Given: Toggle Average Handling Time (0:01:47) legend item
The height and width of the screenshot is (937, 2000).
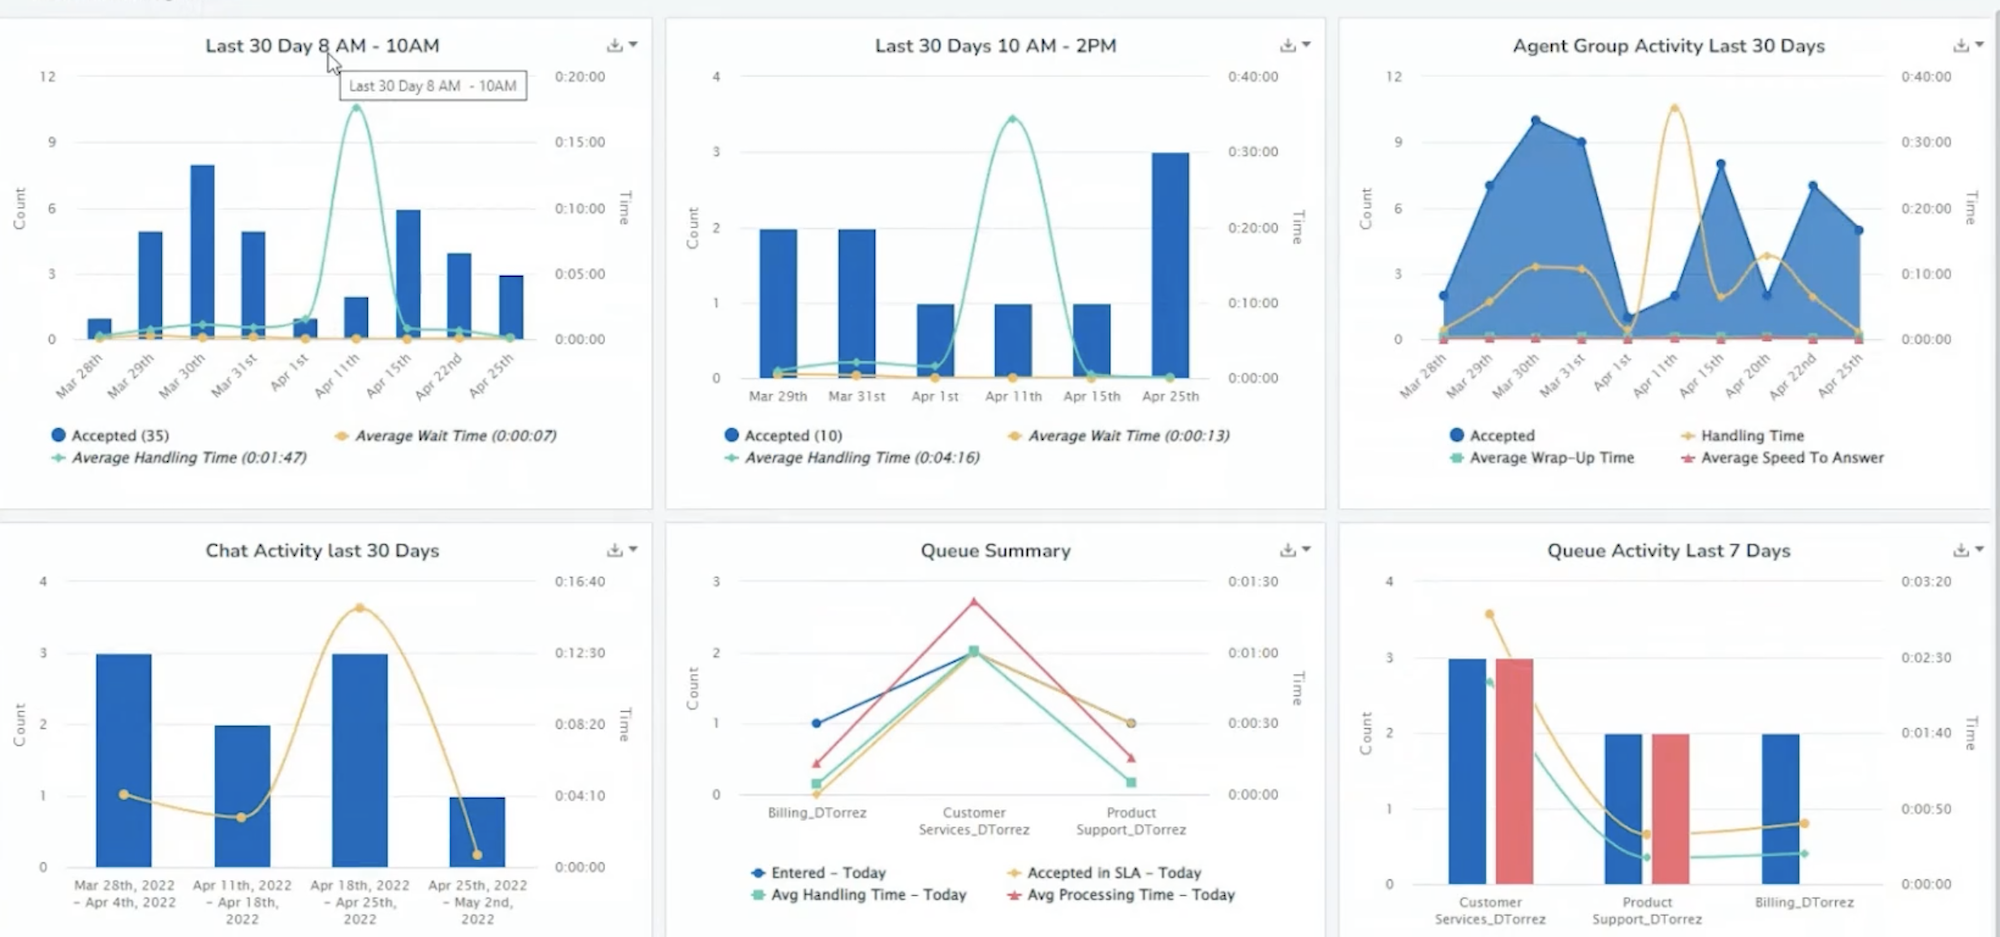Looking at the screenshot, I should [179, 457].
